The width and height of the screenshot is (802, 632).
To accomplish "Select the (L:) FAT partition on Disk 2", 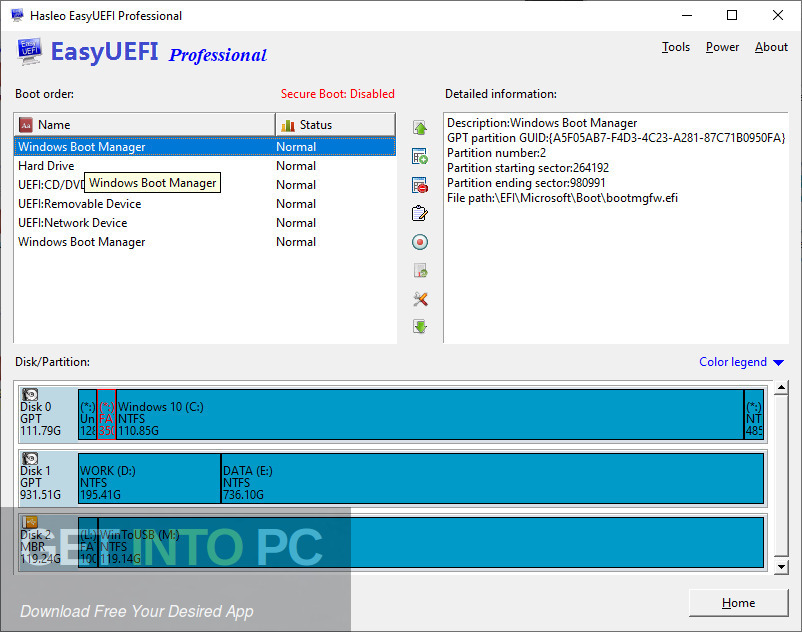I will (x=88, y=542).
